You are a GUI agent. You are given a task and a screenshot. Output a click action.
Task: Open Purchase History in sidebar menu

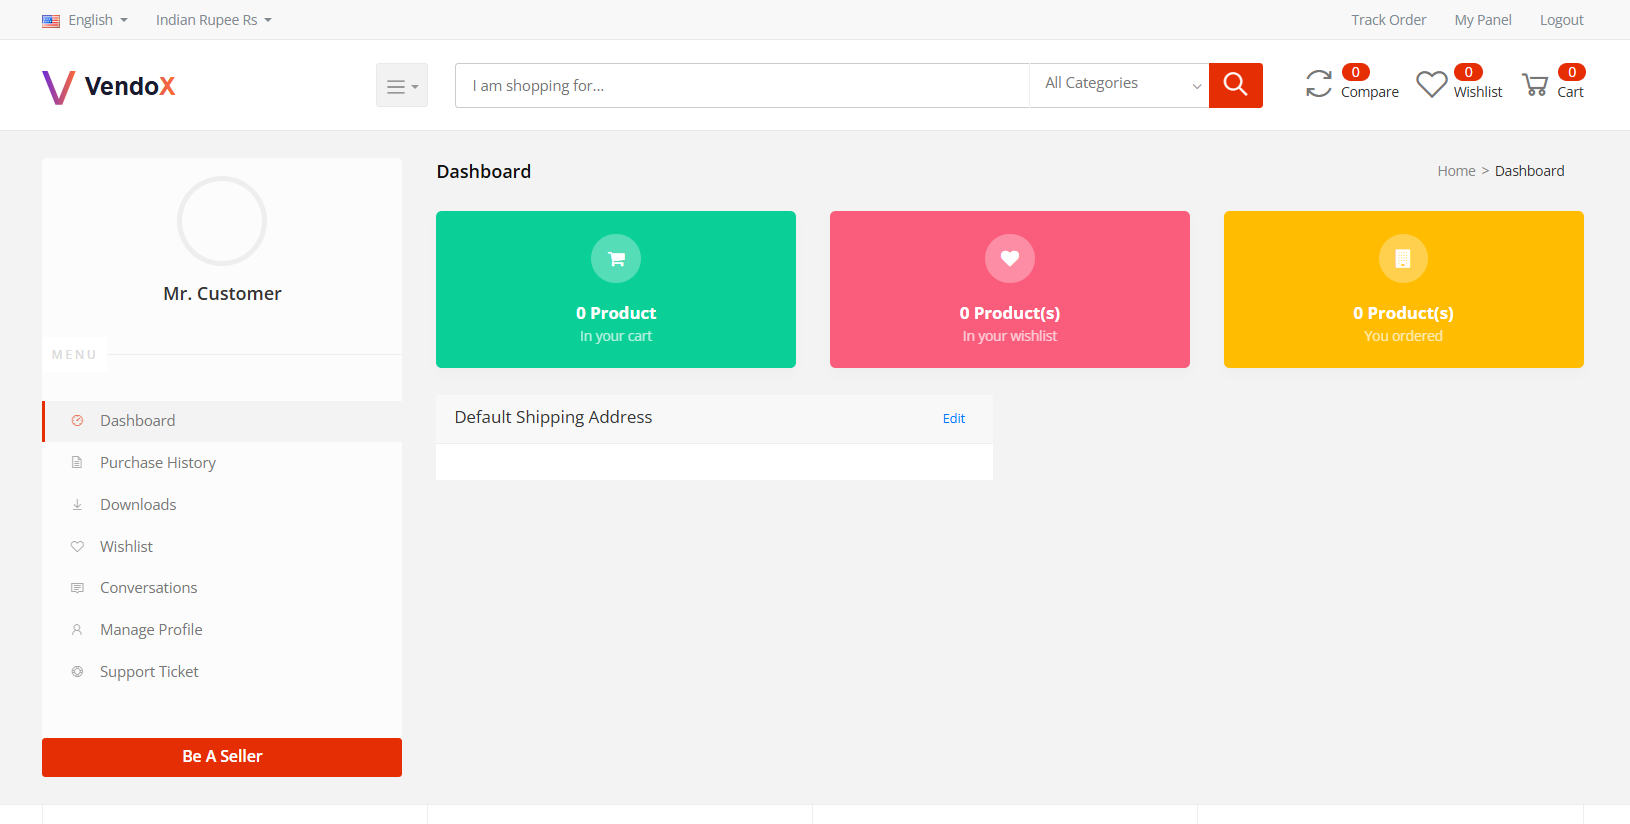click(x=158, y=463)
